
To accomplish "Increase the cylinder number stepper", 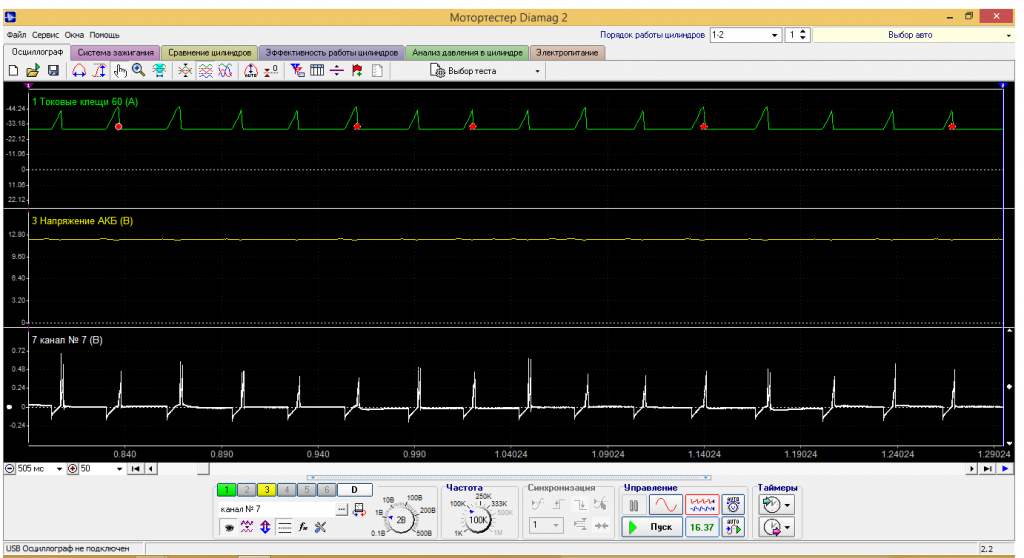I will click(803, 31).
